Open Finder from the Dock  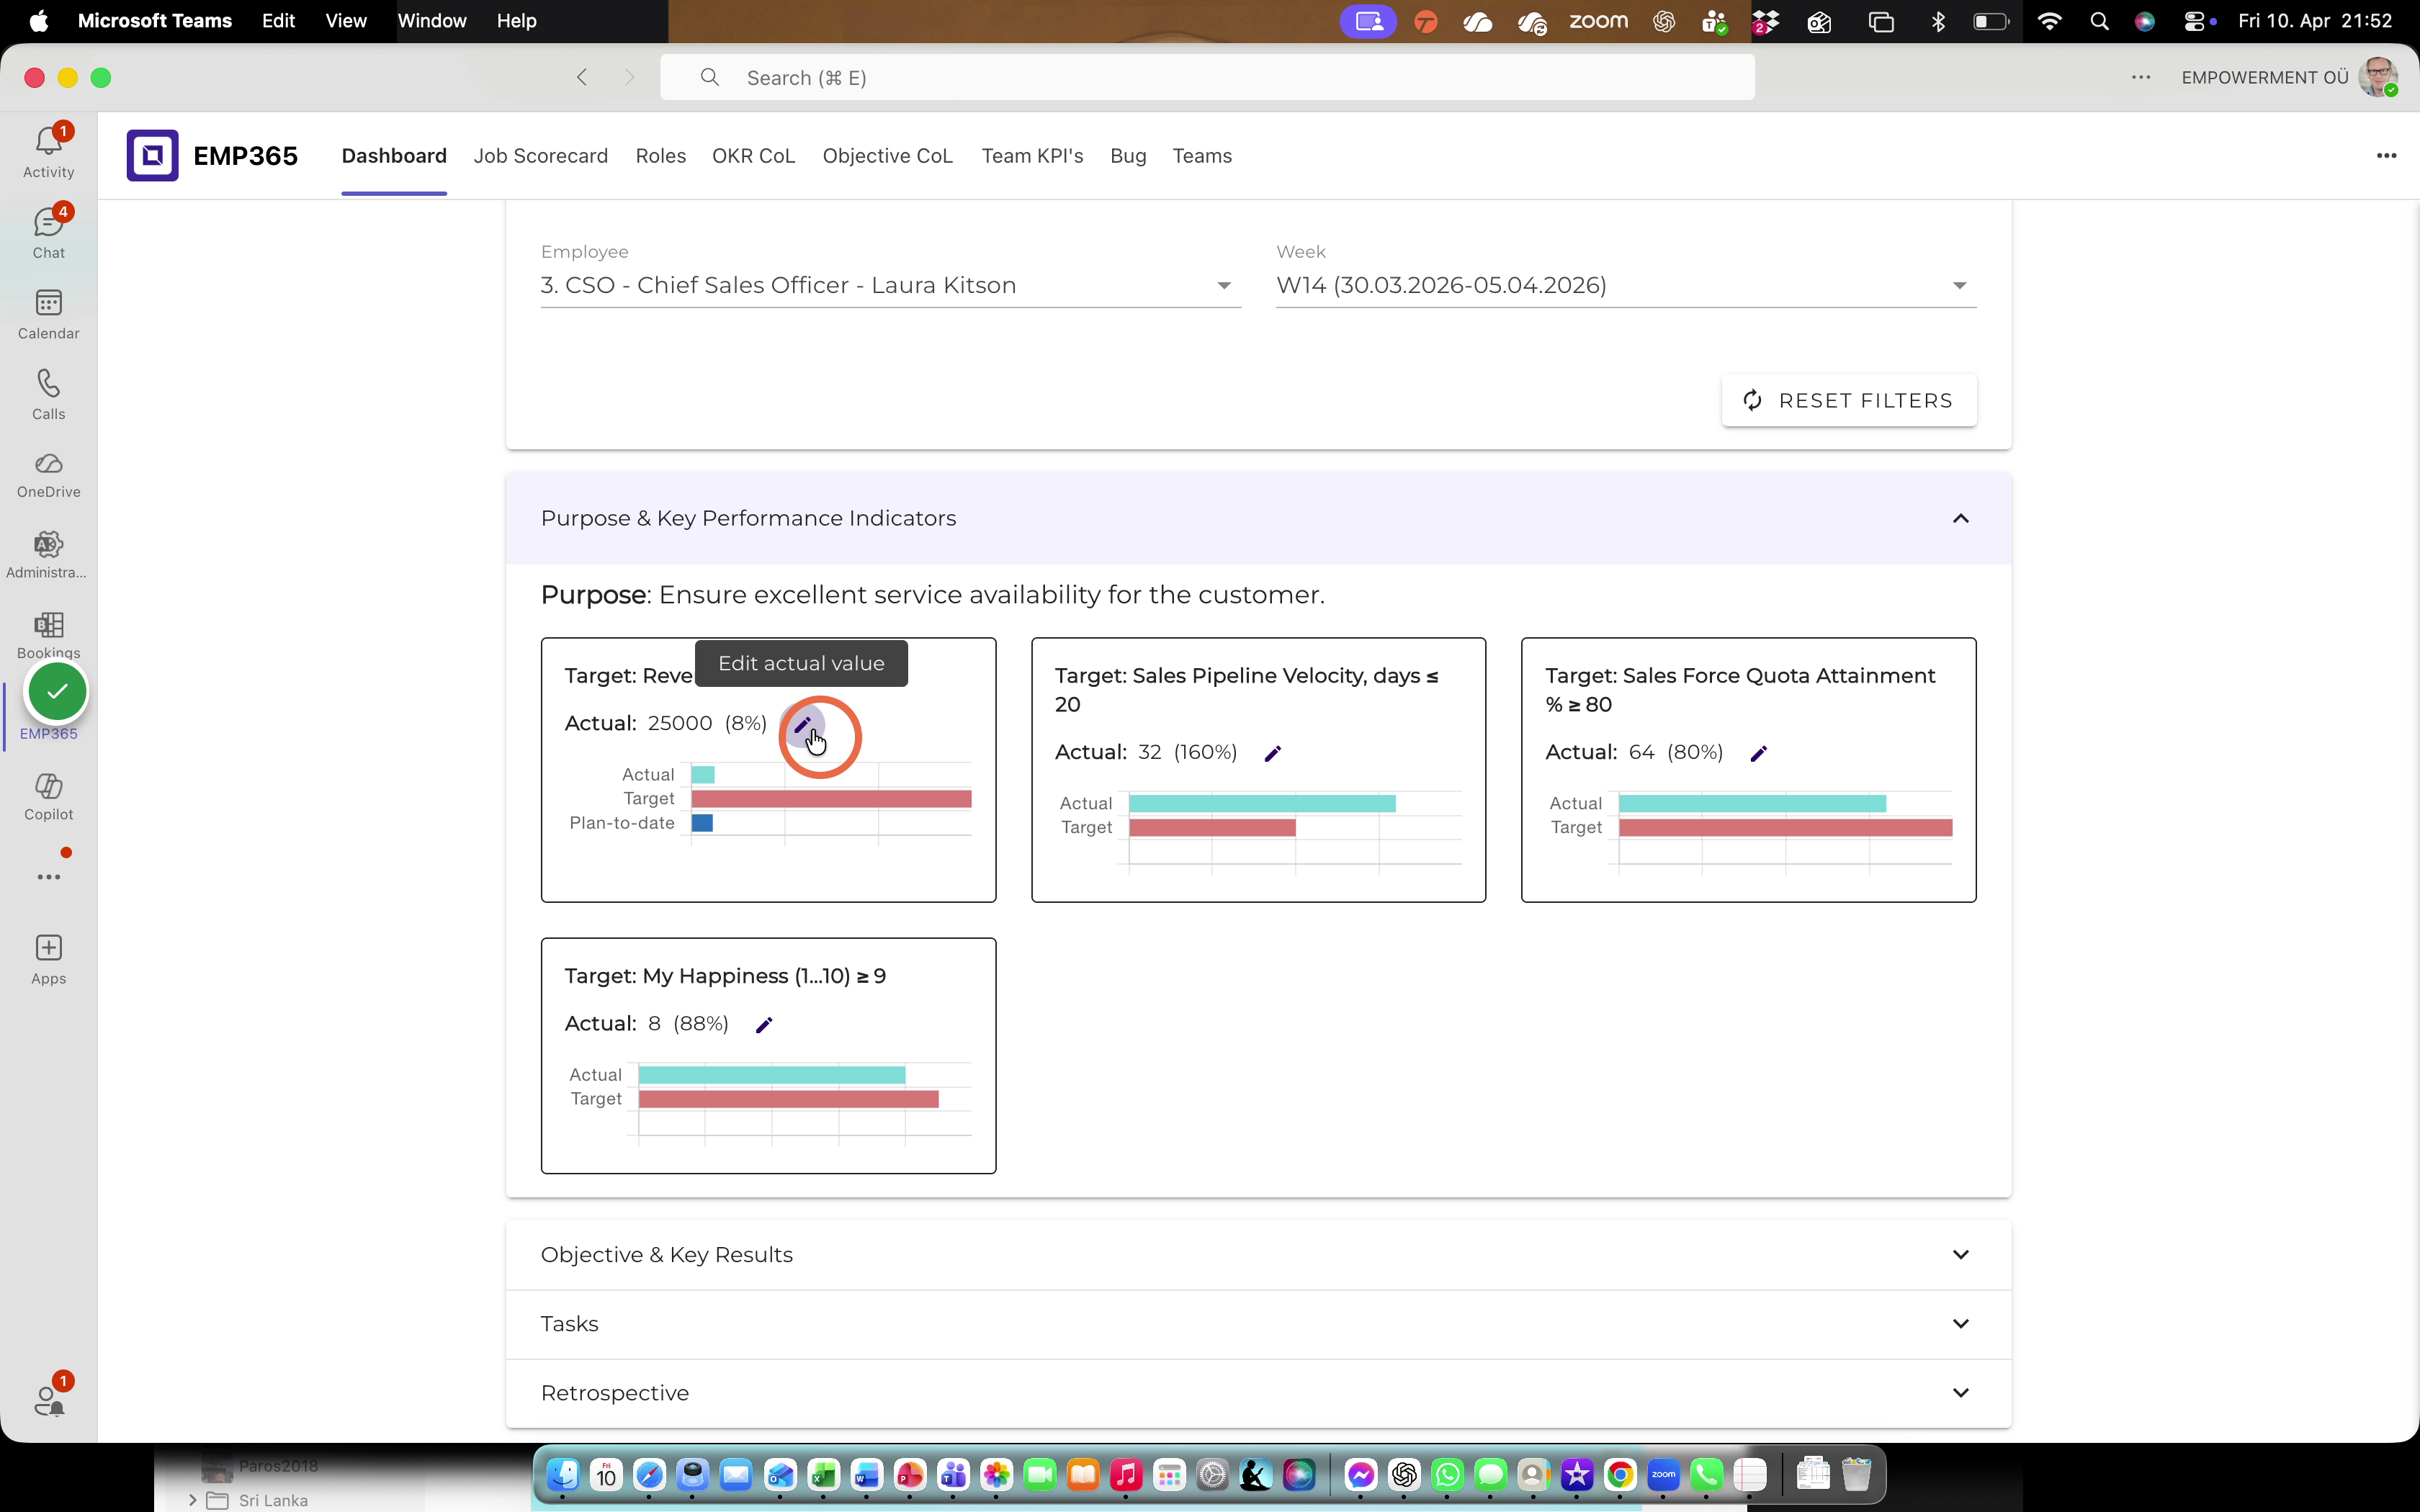tap(563, 1474)
